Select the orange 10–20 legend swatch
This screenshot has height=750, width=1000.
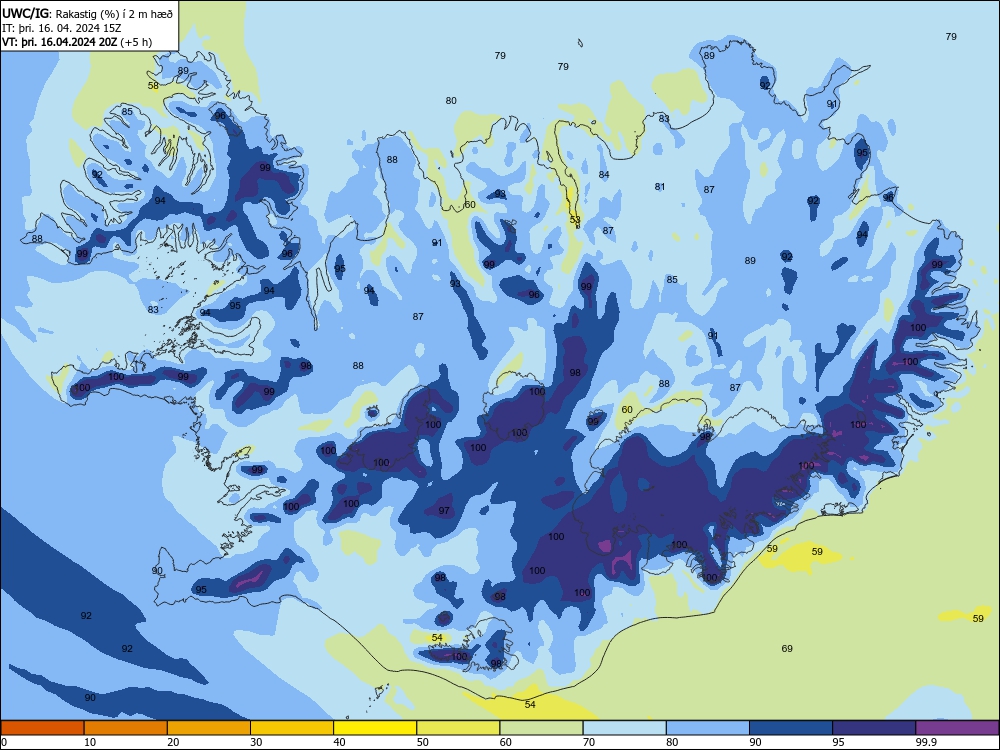[x=126, y=728]
